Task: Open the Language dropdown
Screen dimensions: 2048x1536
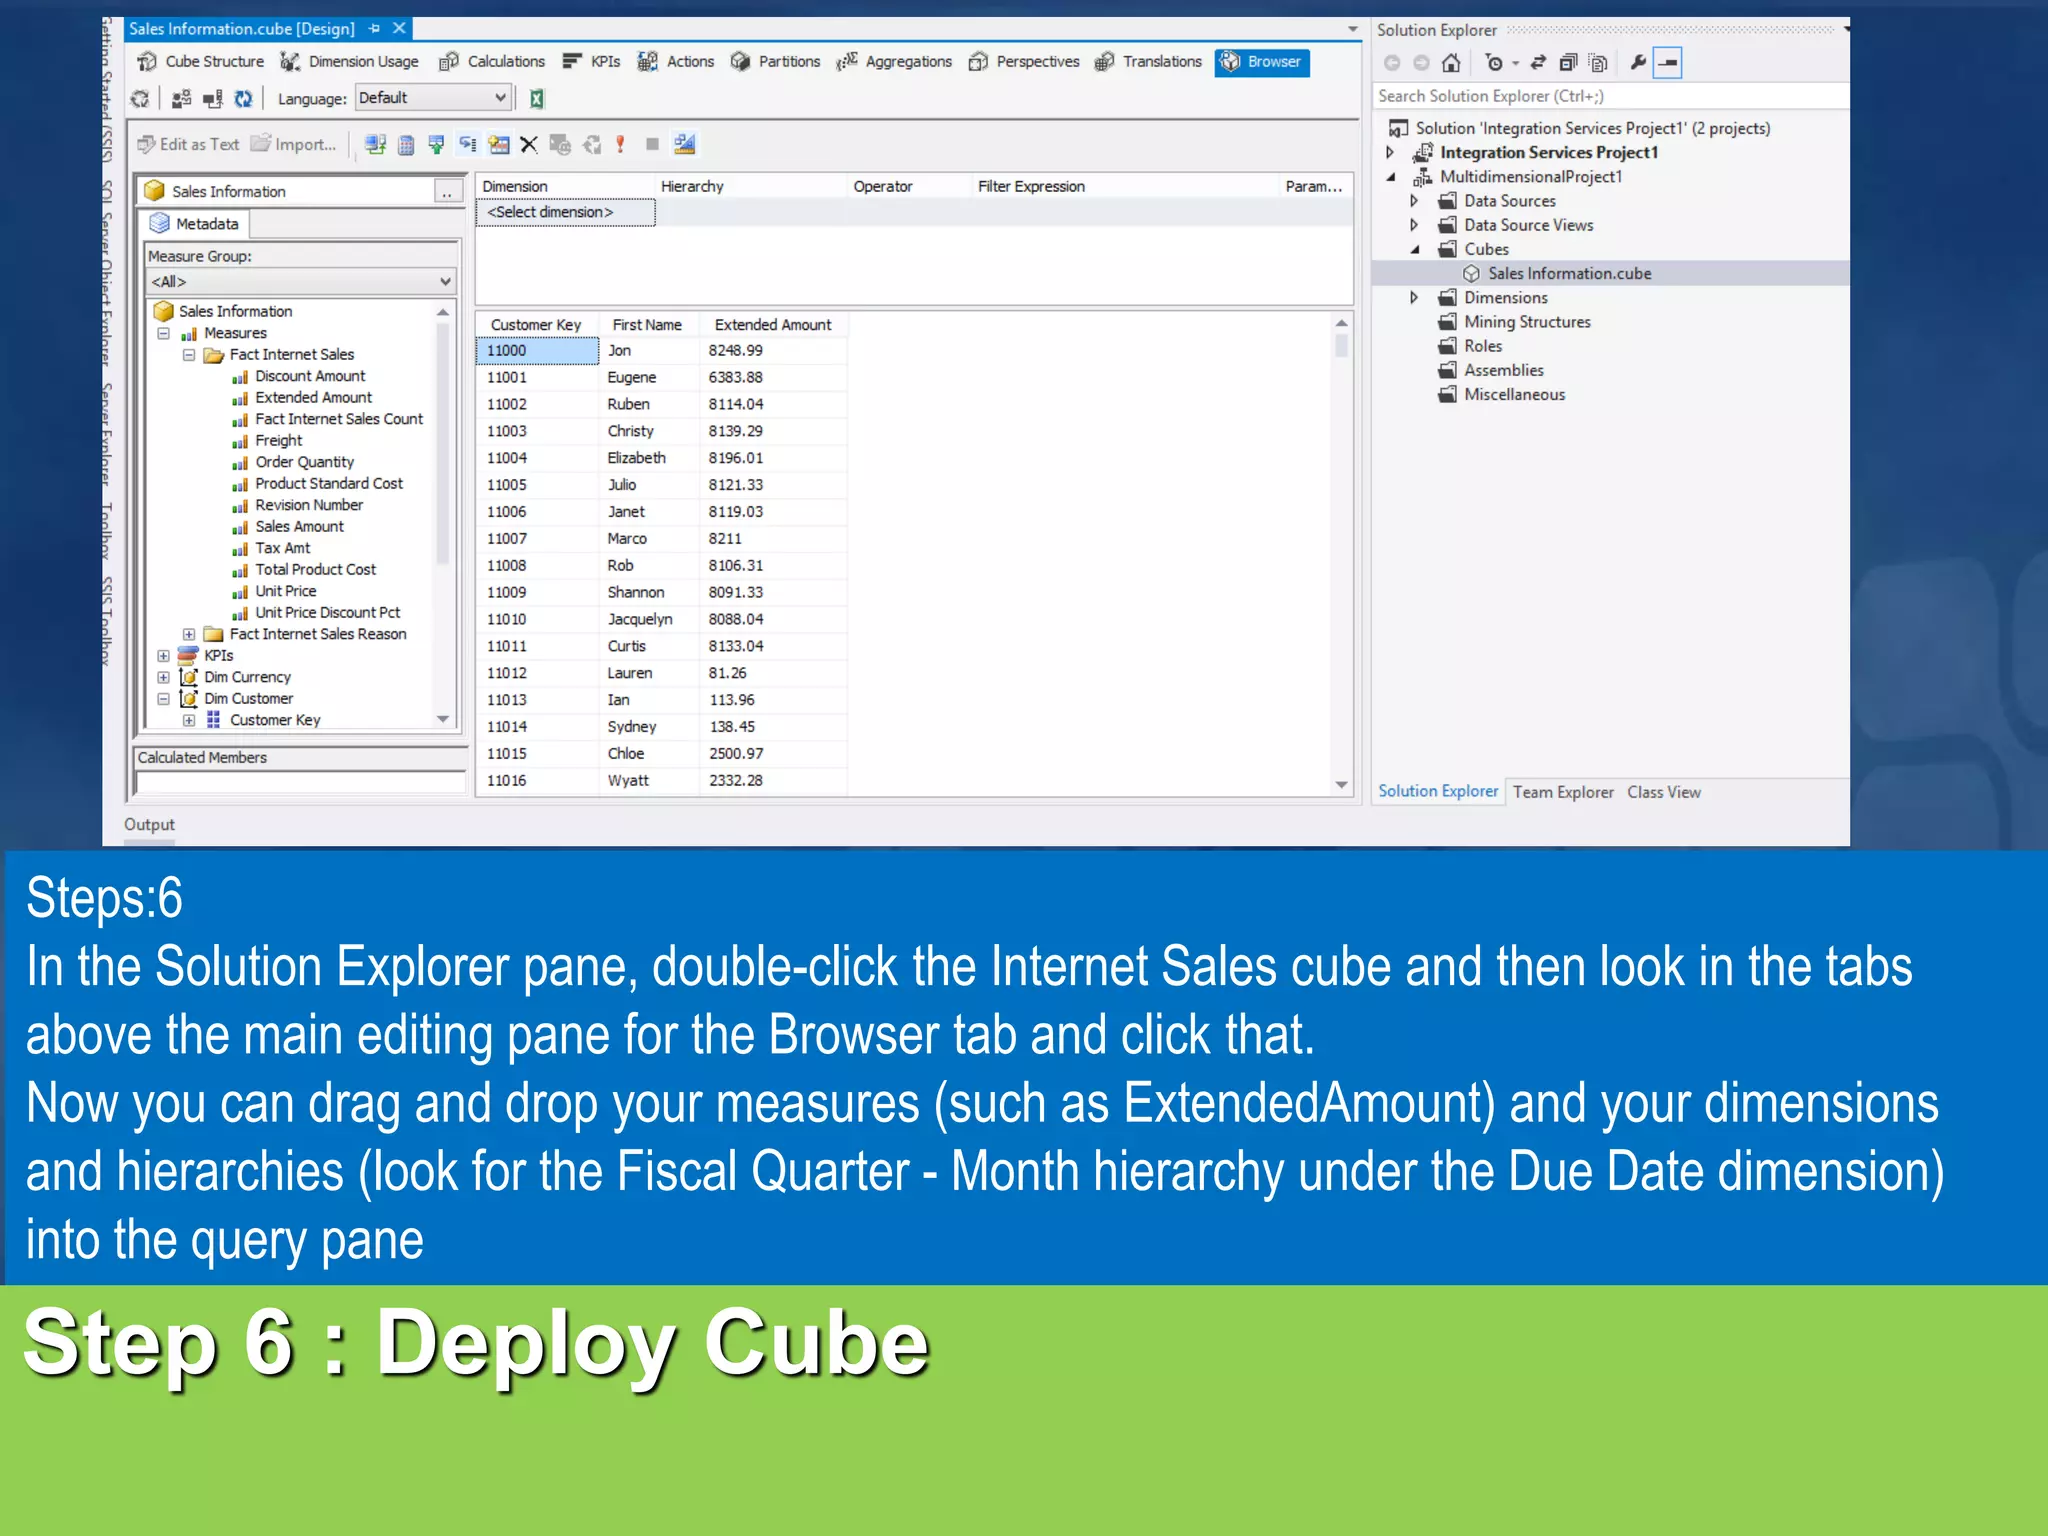Action: click(433, 98)
